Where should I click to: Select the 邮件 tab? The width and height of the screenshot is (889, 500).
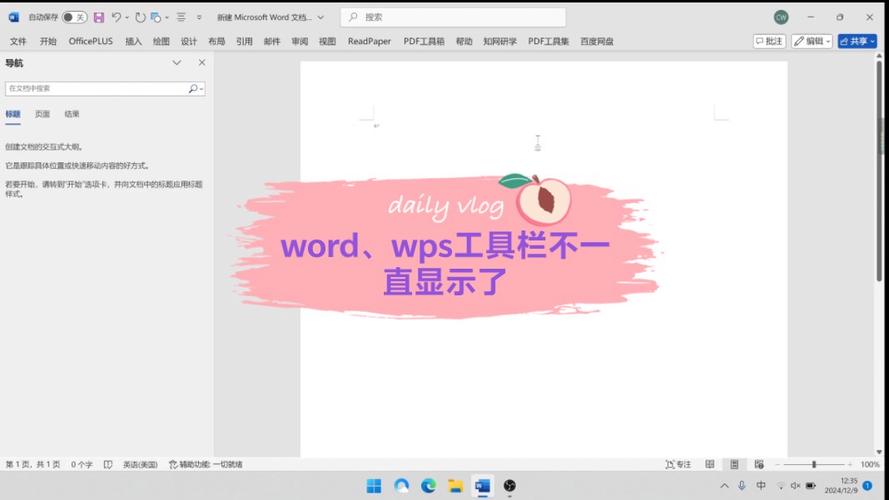(x=272, y=41)
